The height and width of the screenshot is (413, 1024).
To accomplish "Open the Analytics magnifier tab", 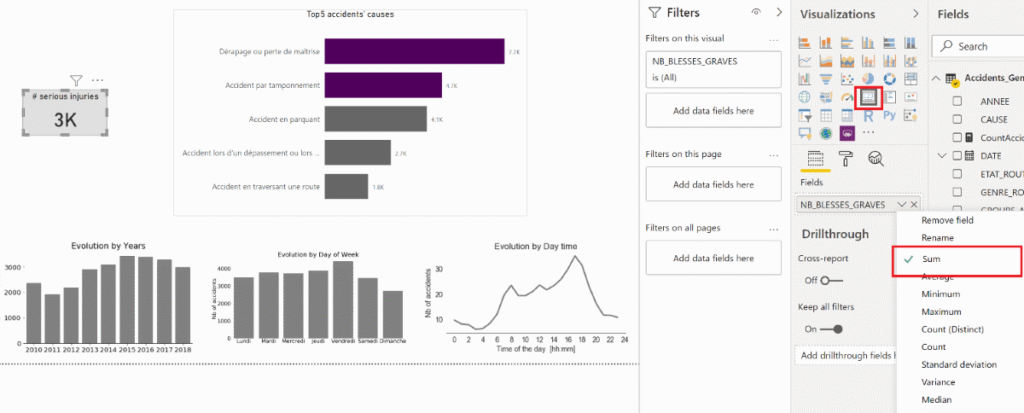I will (x=874, y=157).
